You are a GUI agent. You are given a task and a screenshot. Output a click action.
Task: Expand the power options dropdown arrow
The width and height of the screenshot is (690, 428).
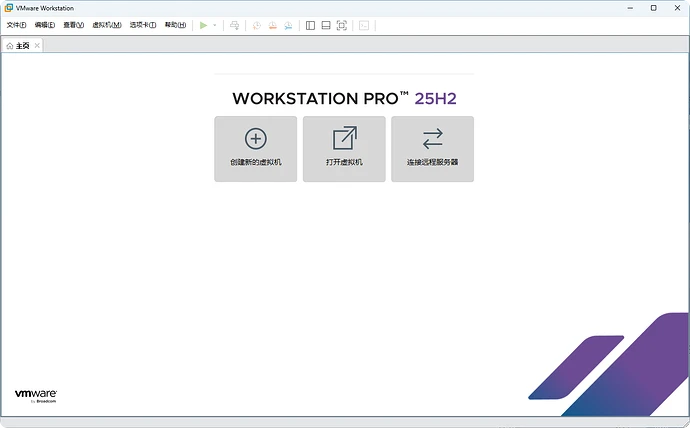[215, 26]
